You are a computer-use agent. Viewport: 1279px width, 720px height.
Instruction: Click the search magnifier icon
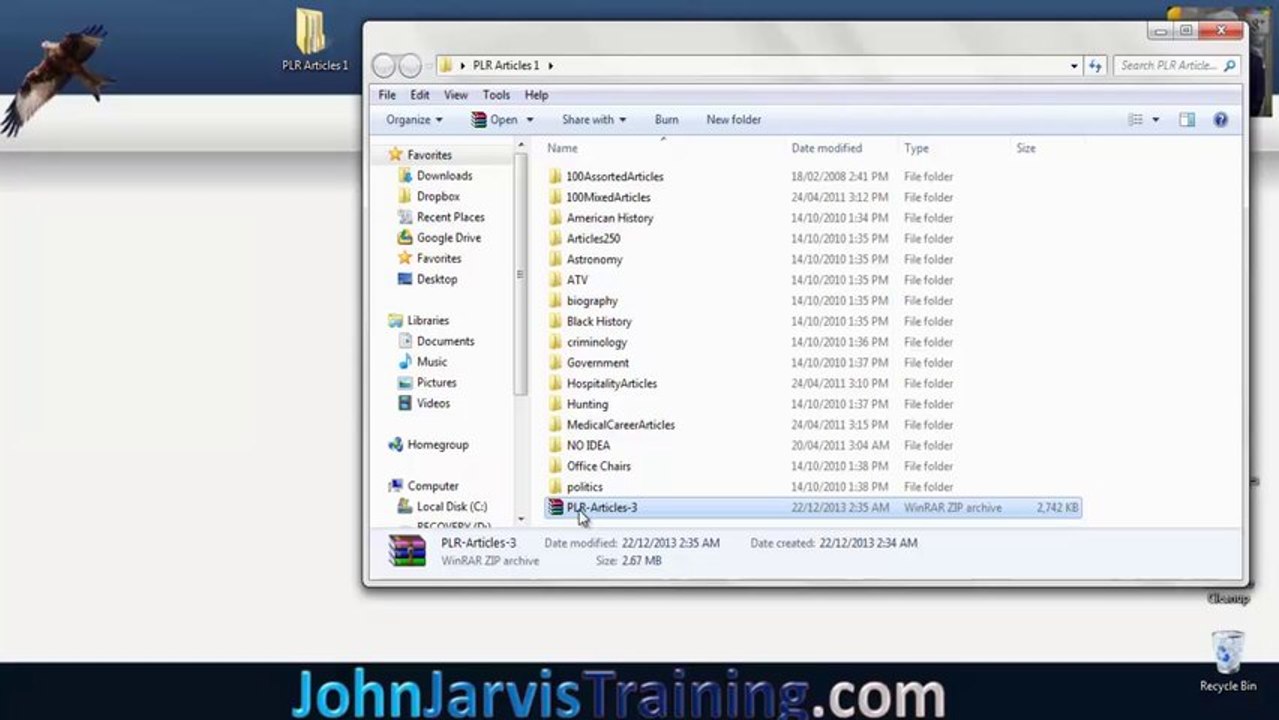1229,65
